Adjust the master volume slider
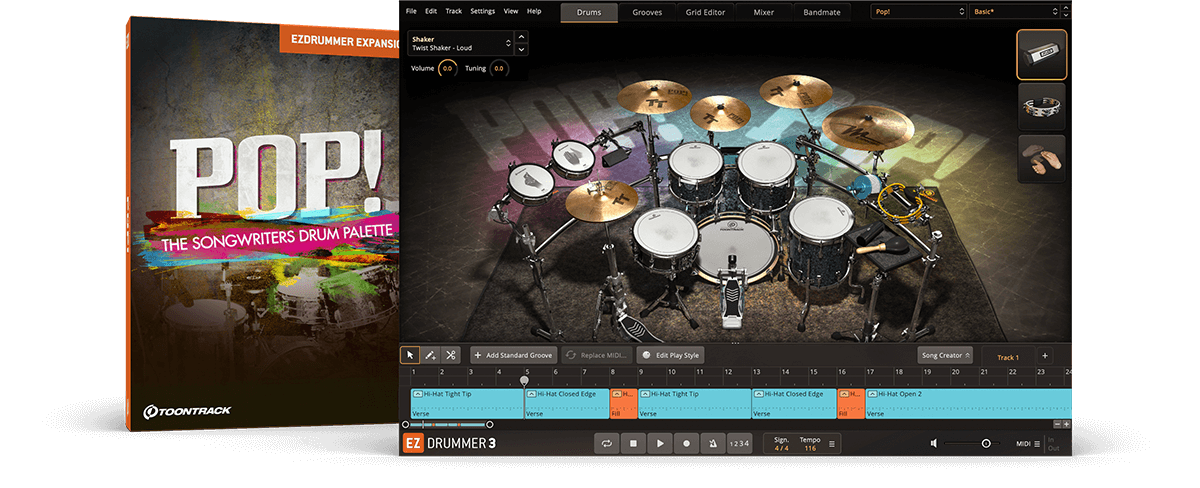 click(x=985, y=443)
